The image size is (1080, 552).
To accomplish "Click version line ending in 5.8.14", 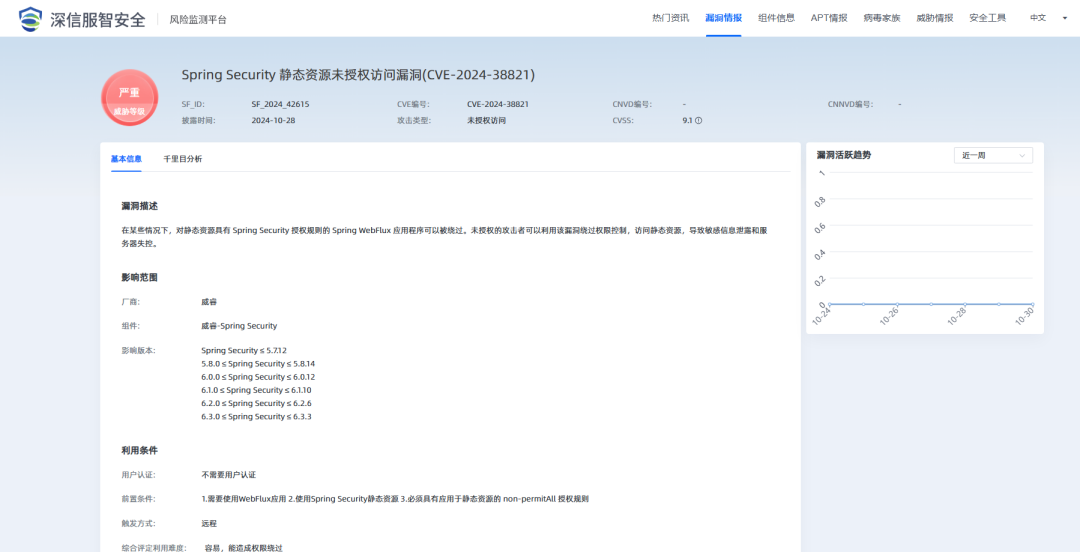I will pyautogui.click(x=258, y=363).
